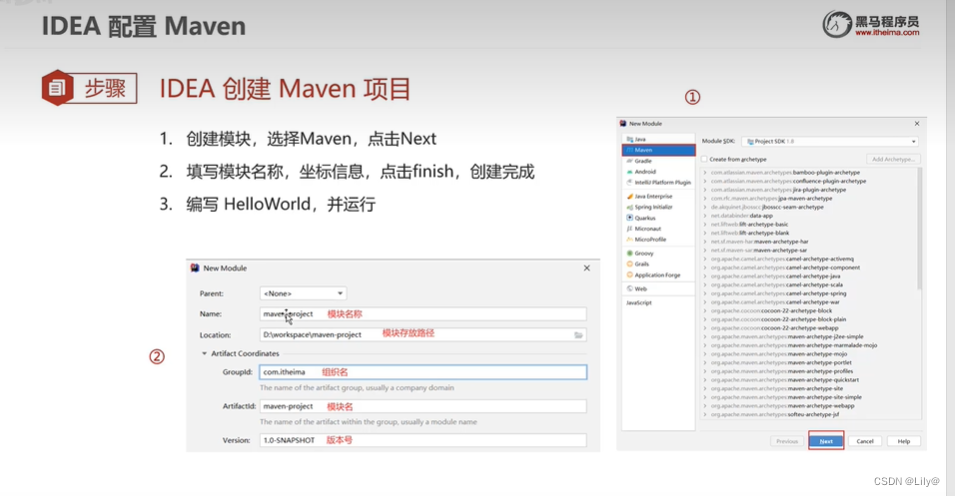The image size is (955, 496).
Task: Select maven-archetype-webapp archetype row
Action: click(810, 406)
